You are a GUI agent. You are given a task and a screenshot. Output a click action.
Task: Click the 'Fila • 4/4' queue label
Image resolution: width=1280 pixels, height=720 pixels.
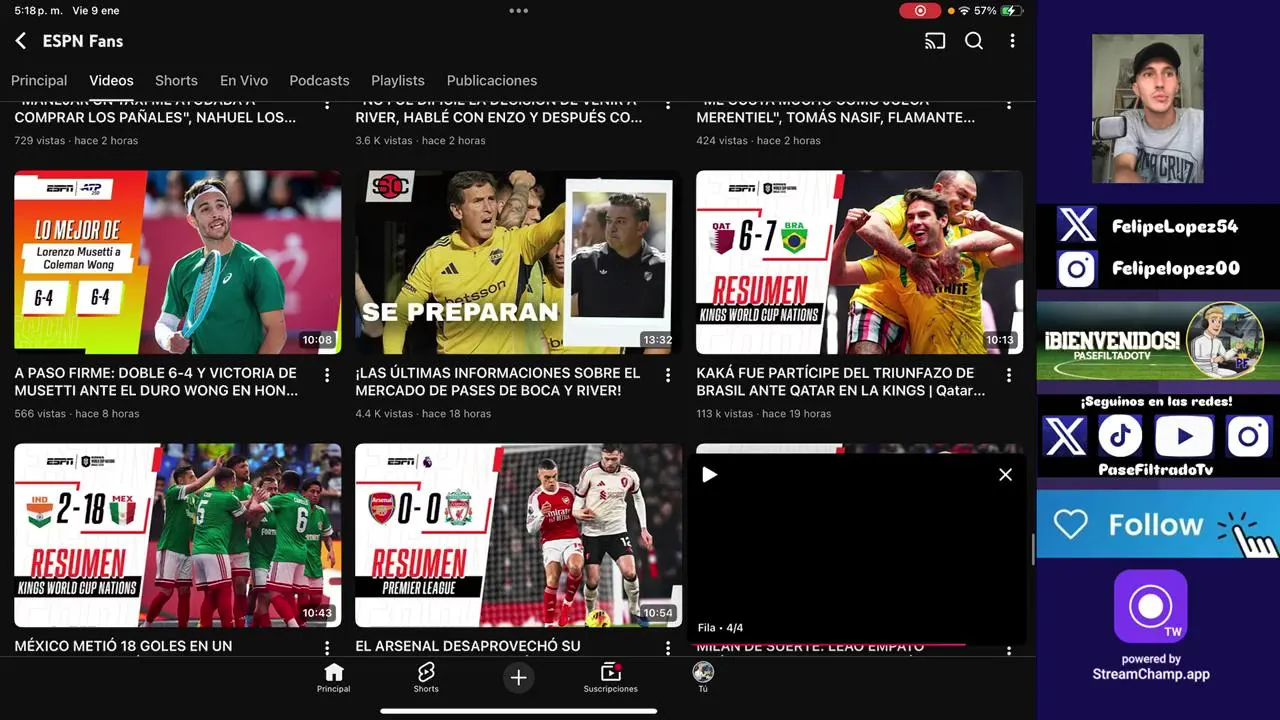pyautogui.click(x=720, y=628)
